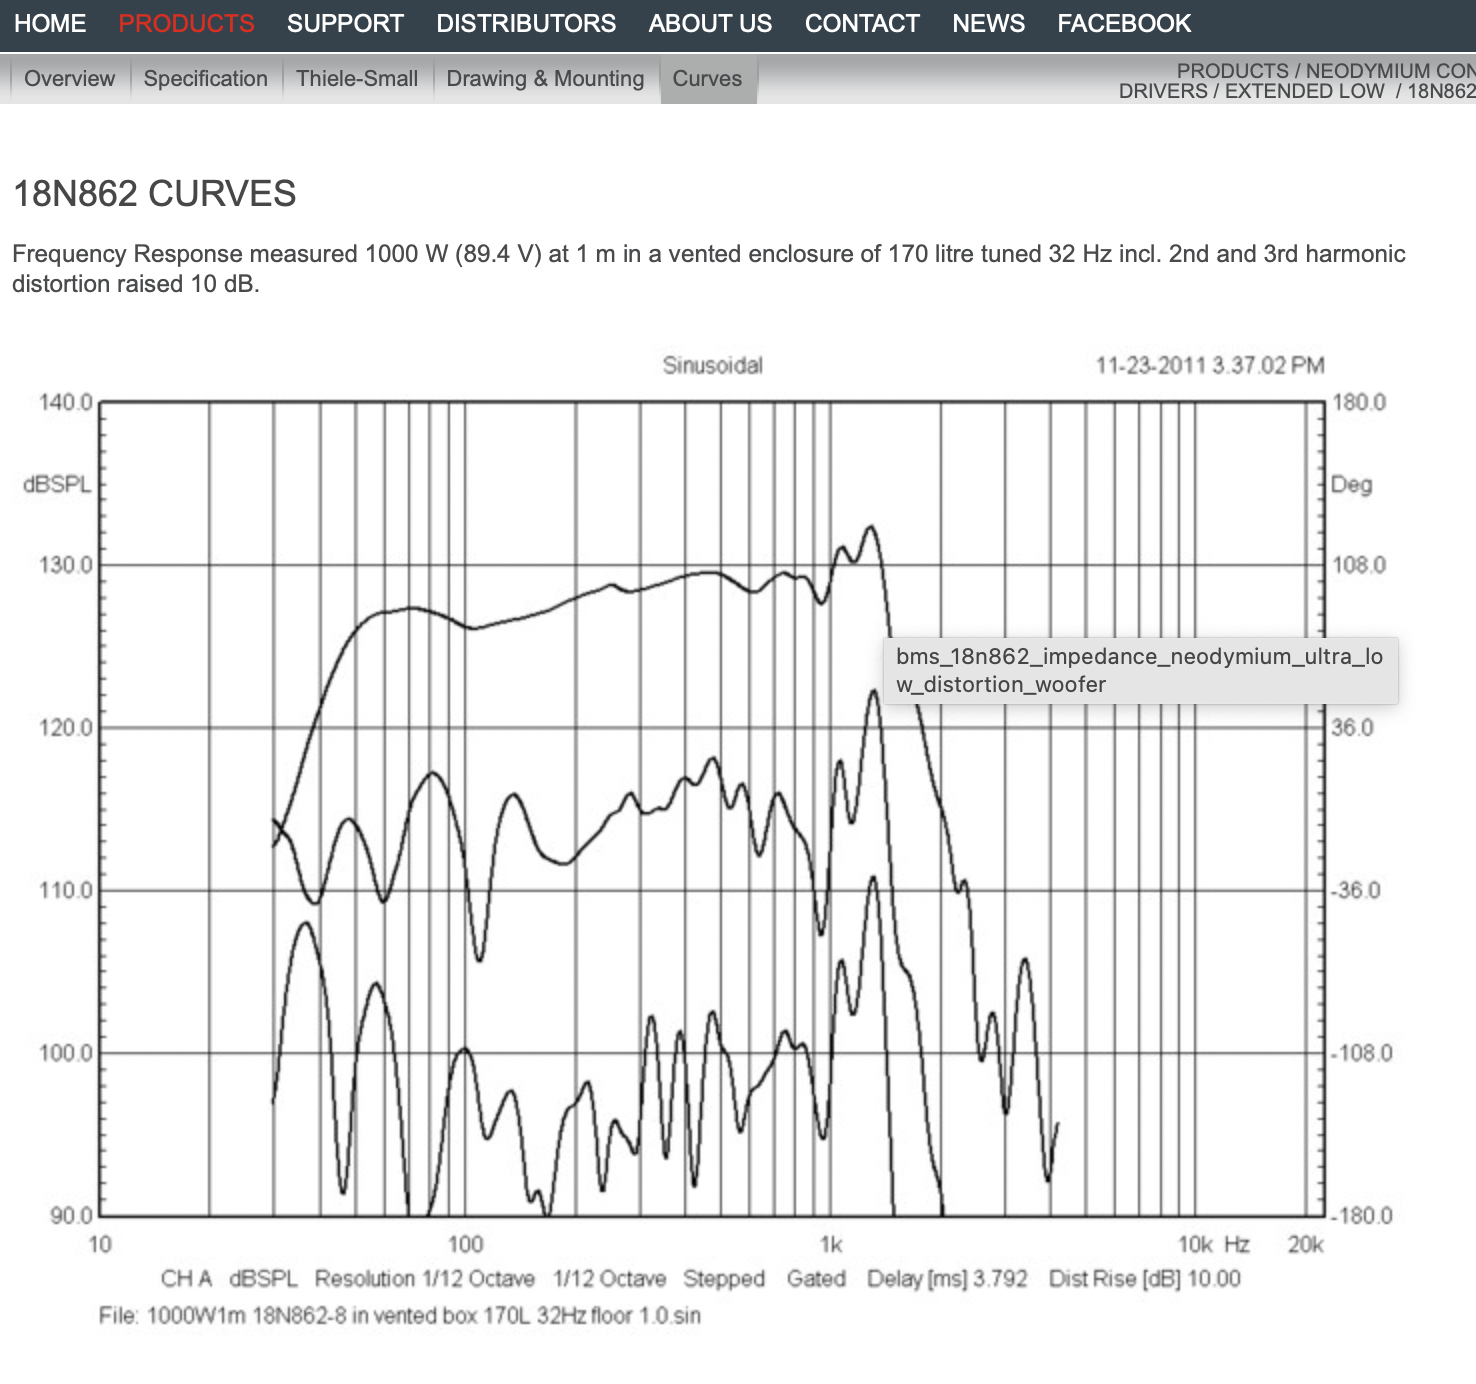Click the CONTACT navigation item

point(862,23)
